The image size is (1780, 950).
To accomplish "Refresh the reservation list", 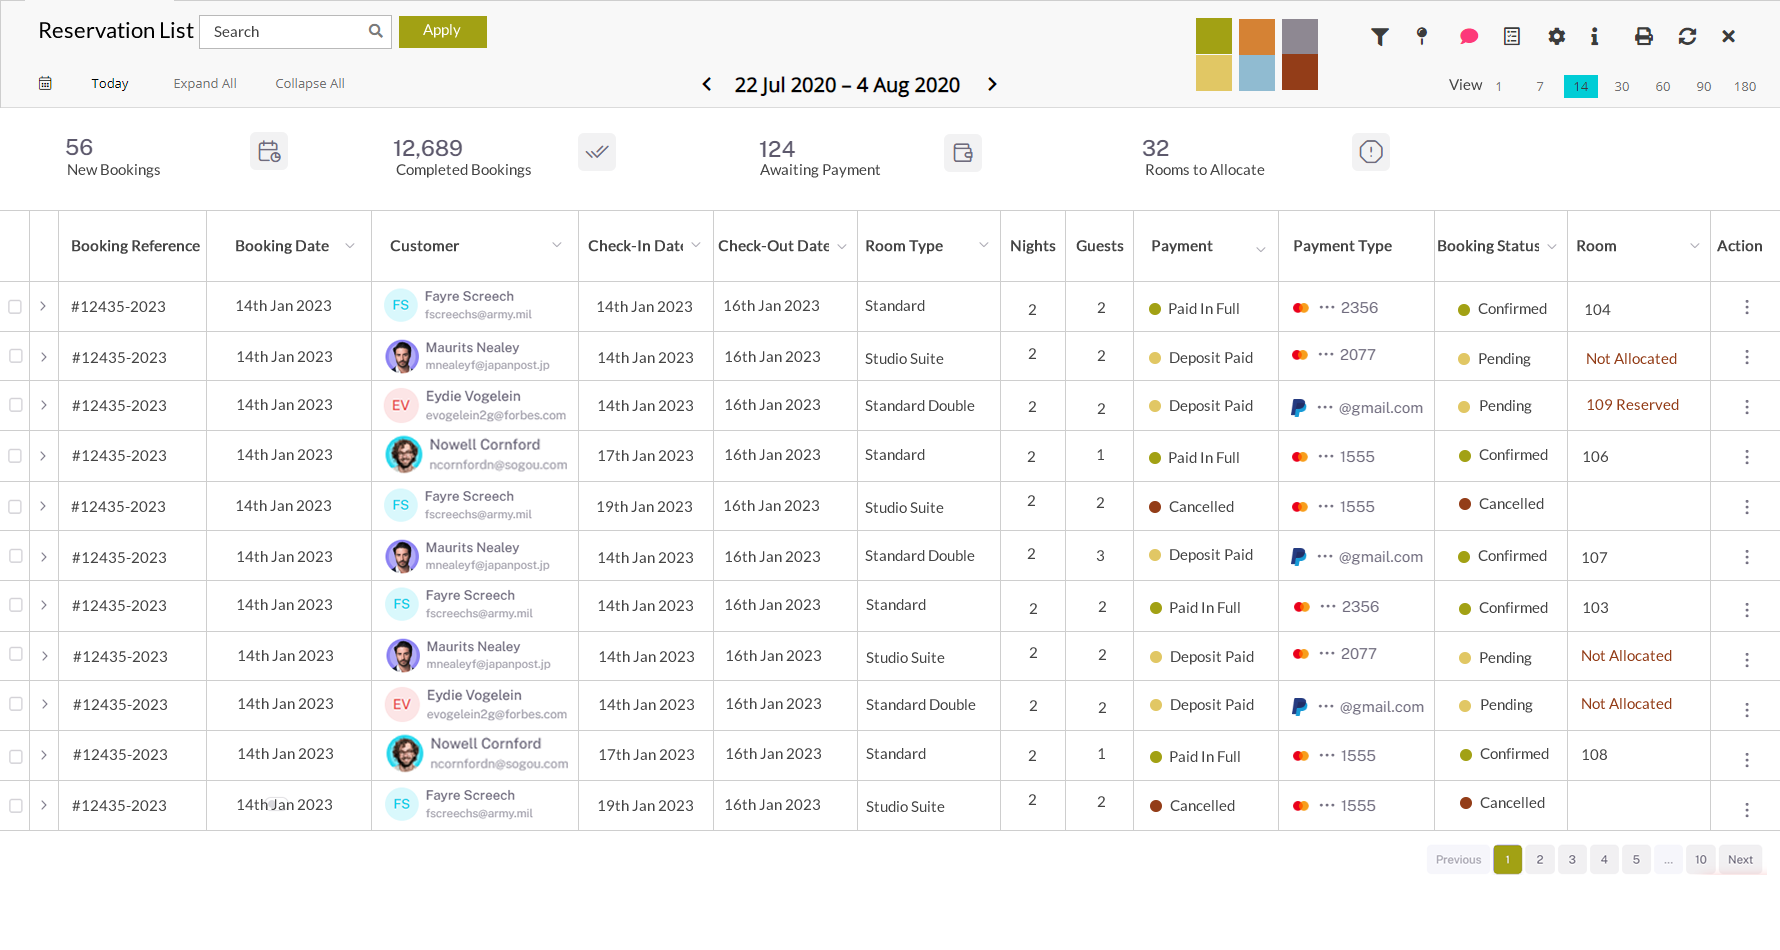I will click(x=1687, y=37).
